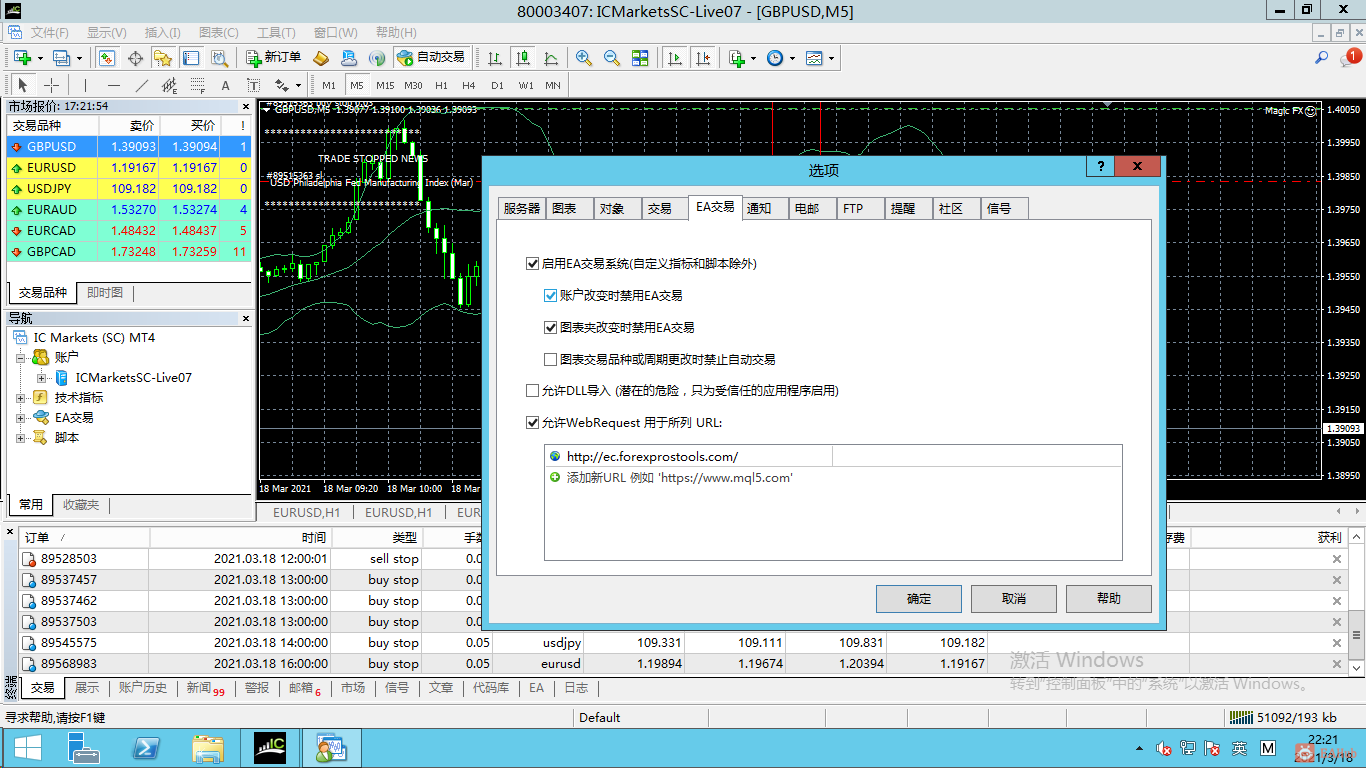Expand the 技术指标 tree node

(21, 397)
